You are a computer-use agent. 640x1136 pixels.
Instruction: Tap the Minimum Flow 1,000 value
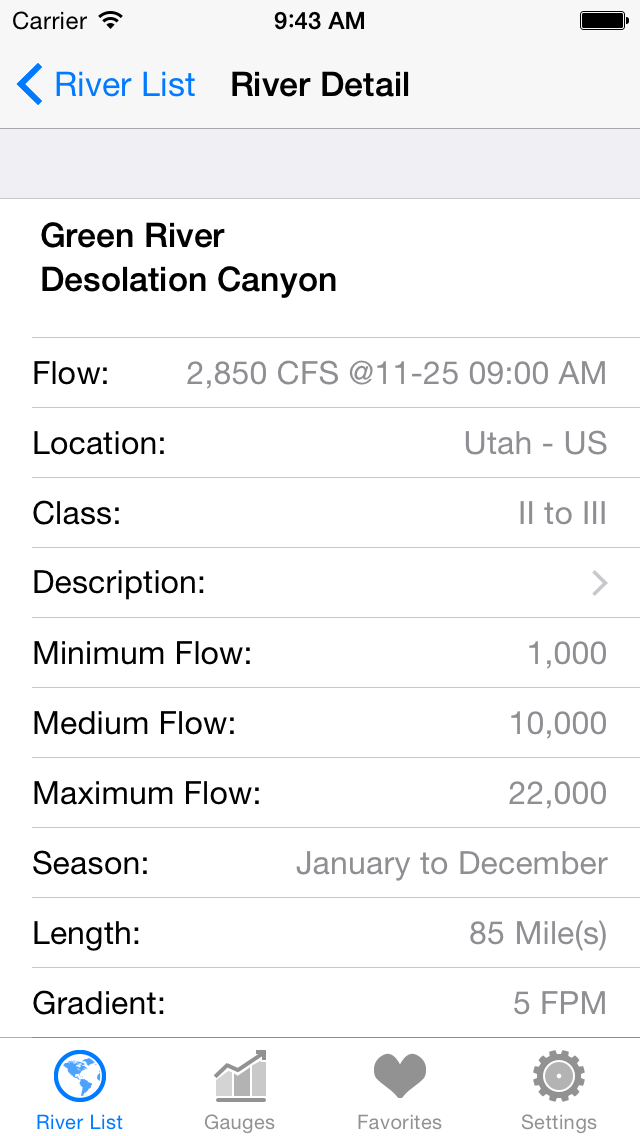[567, 653]
